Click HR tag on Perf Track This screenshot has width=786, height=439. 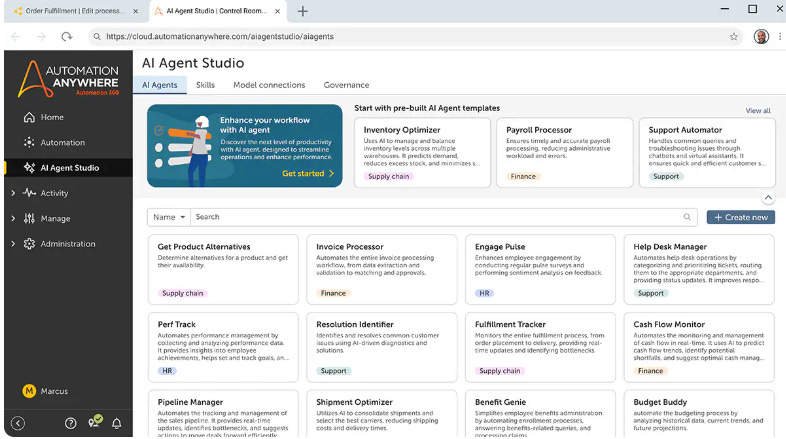(x=167, y=371)
